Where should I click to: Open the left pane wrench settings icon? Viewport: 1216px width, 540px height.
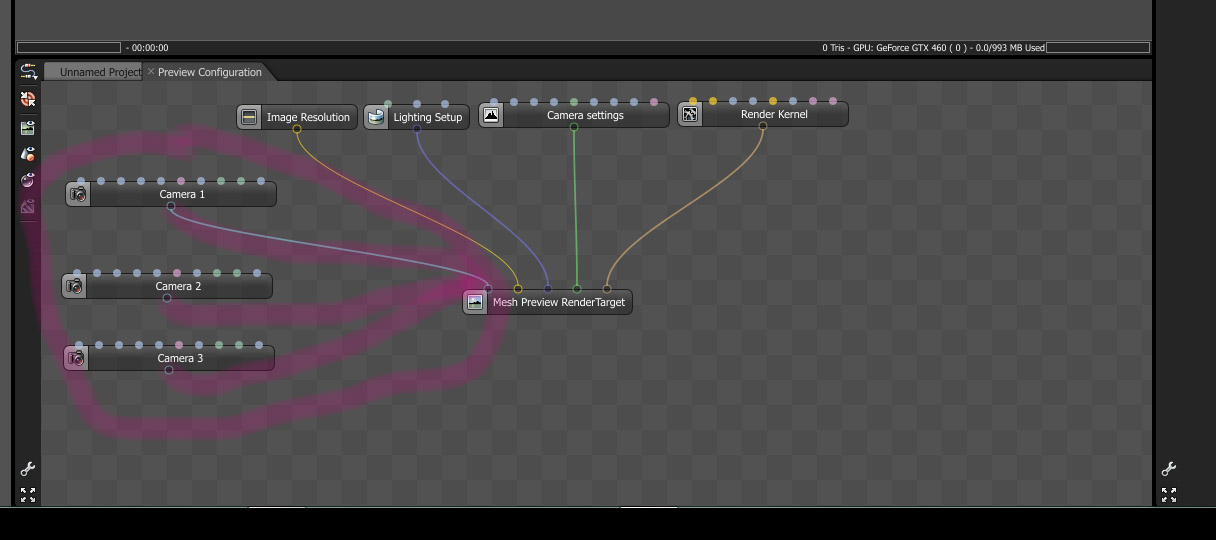pyautogui.click(x=28, y=468)
